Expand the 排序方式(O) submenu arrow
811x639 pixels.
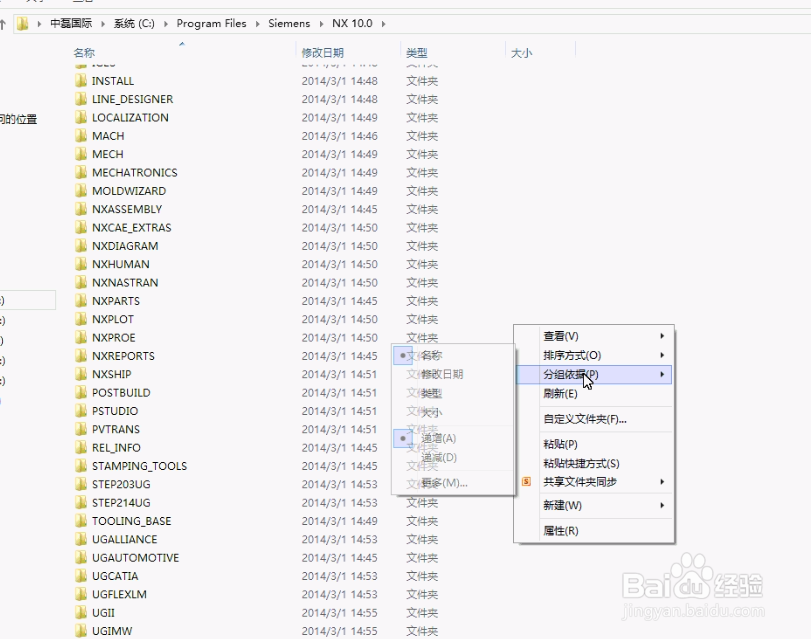click(662, 355)
